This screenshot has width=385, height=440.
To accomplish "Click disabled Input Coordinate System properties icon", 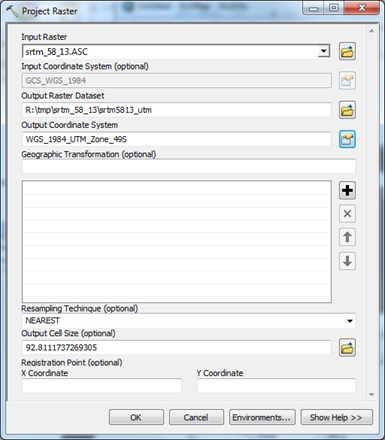I will [347, 80].
